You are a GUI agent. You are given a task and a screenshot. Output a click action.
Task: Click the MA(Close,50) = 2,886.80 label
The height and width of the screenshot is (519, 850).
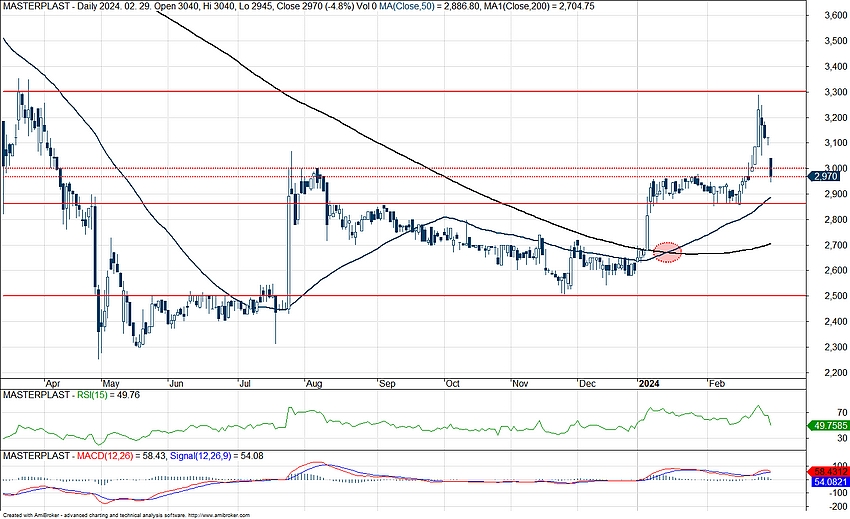click(x=428, y=6)
